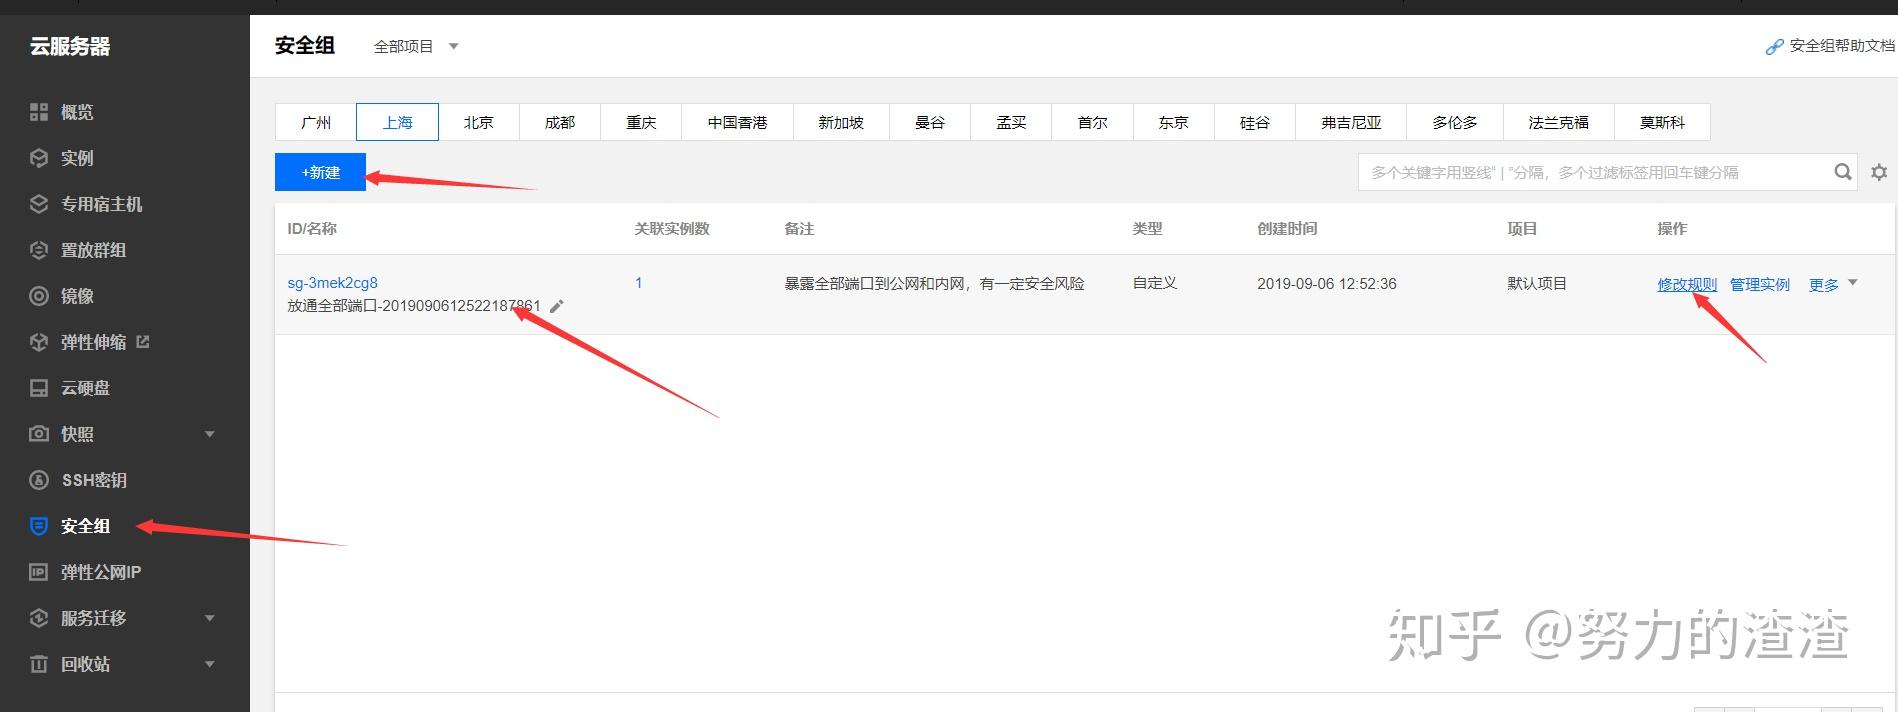This screenshot has width=1898, height=712.
Task: Click the 概览 overview grid icon
Action: click(x=39, y=112)
